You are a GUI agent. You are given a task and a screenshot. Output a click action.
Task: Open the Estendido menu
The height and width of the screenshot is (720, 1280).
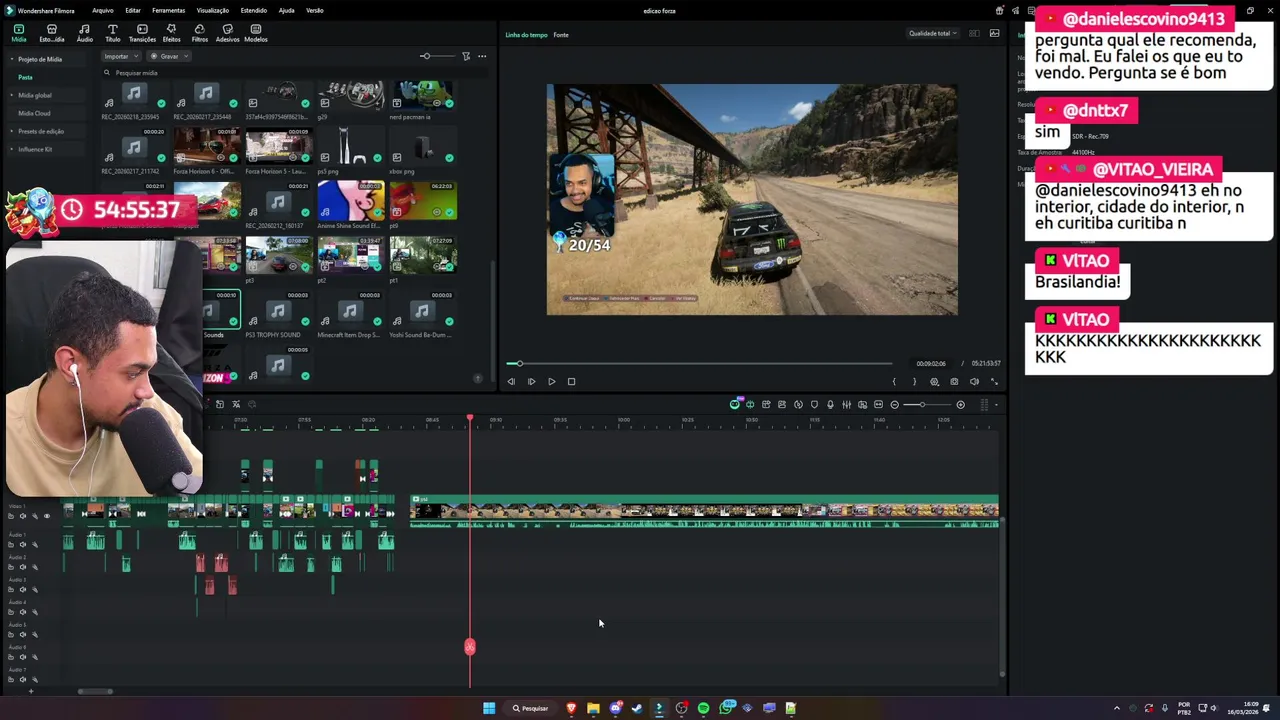(x=254, y=10)
